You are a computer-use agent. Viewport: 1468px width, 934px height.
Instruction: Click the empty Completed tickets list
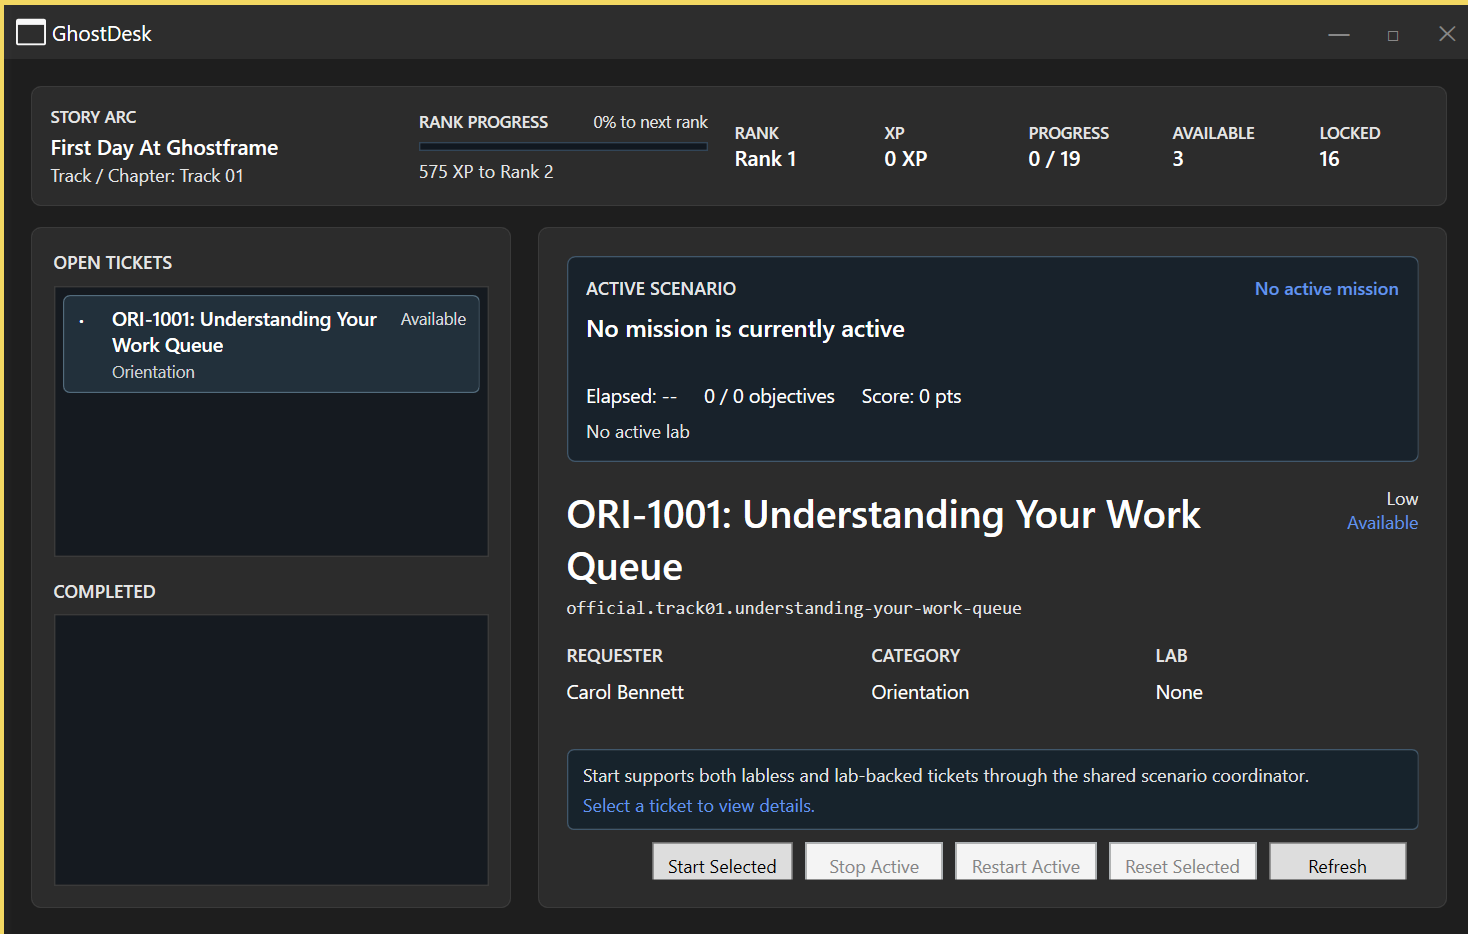point(271,750)
